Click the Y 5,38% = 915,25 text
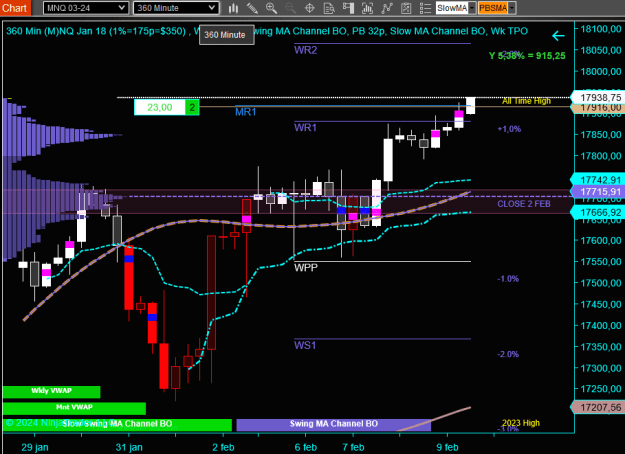 coord(527,56)
